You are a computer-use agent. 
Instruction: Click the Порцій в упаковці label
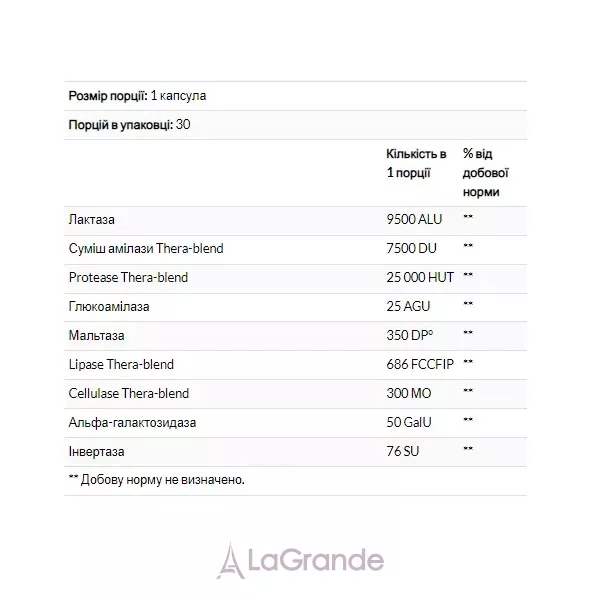121,125
